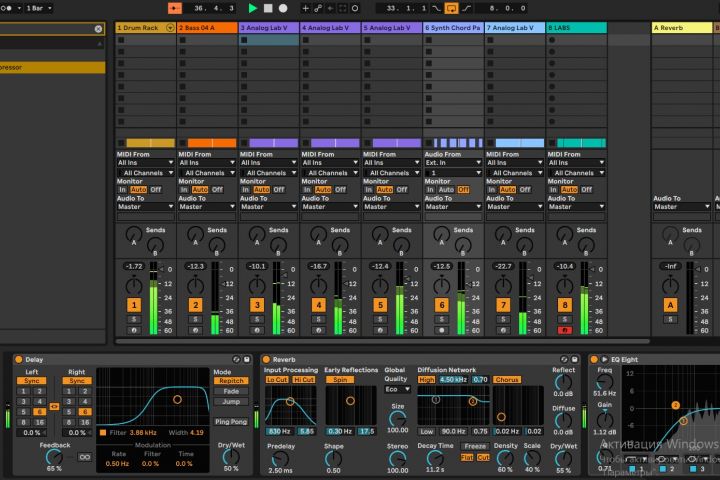Open Audio From Ext. In dropdown
720x480 pixels.
point(454,162)
